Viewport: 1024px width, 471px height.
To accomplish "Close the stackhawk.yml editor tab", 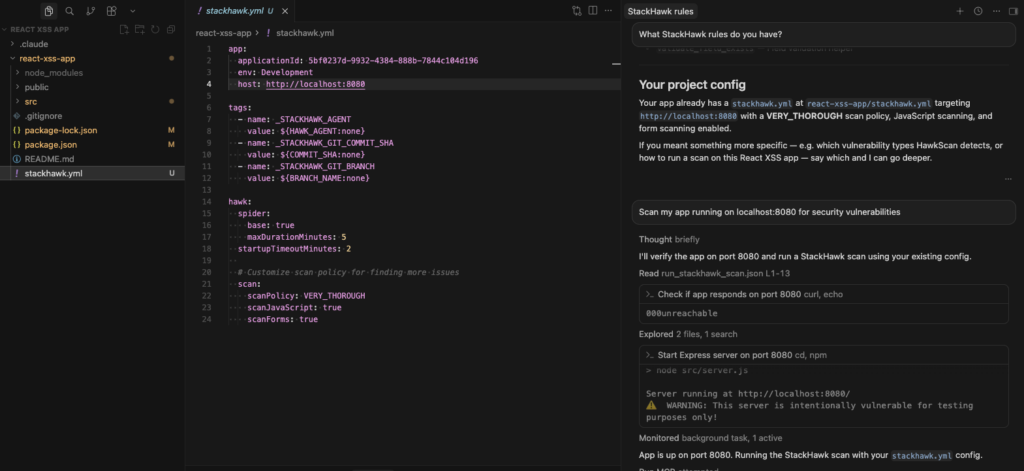I will [286, 11].
